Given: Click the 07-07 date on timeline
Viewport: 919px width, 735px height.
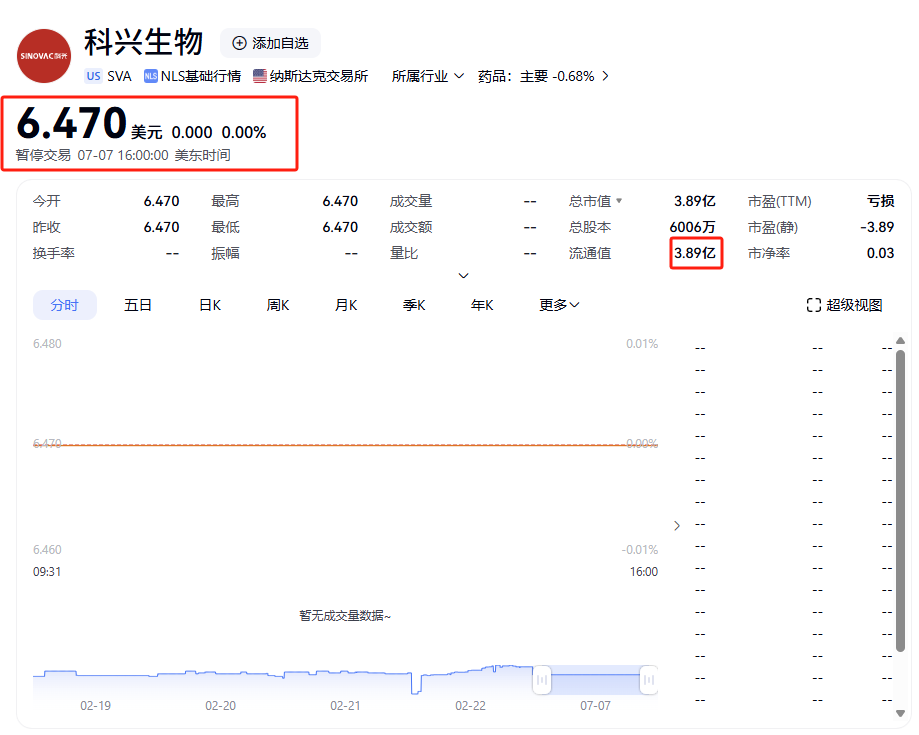Looking at the screenshot, I should click(595, 706).
